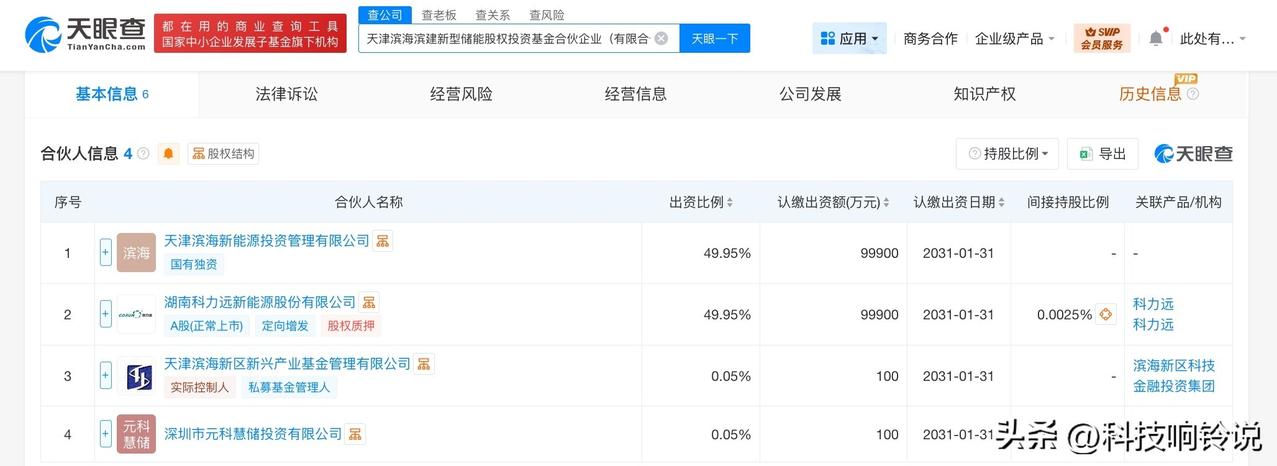This screenshot has width=1277, height=466.
Task: Select the 基本信息 tab
Action: tap(112, 94)
